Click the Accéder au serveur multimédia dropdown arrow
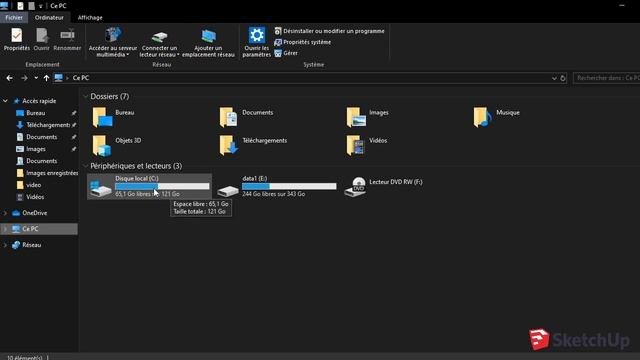 pos(128,55)
